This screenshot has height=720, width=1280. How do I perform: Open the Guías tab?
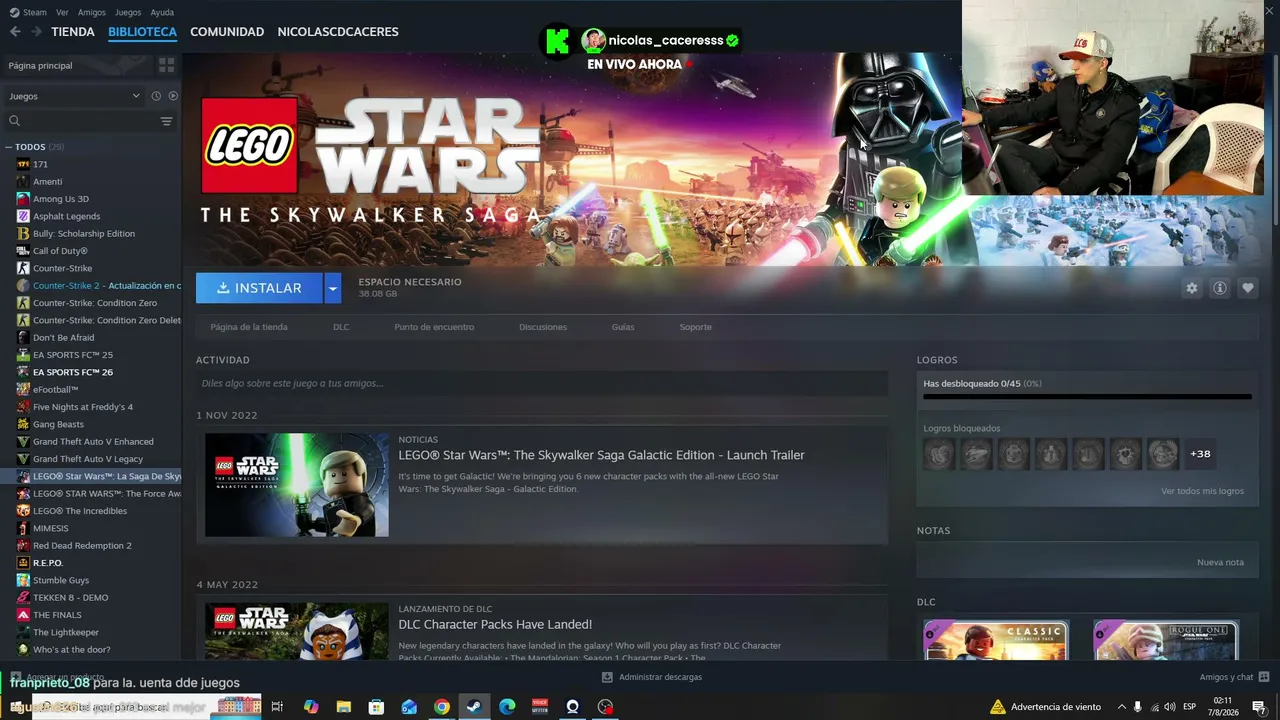point(623,327)
